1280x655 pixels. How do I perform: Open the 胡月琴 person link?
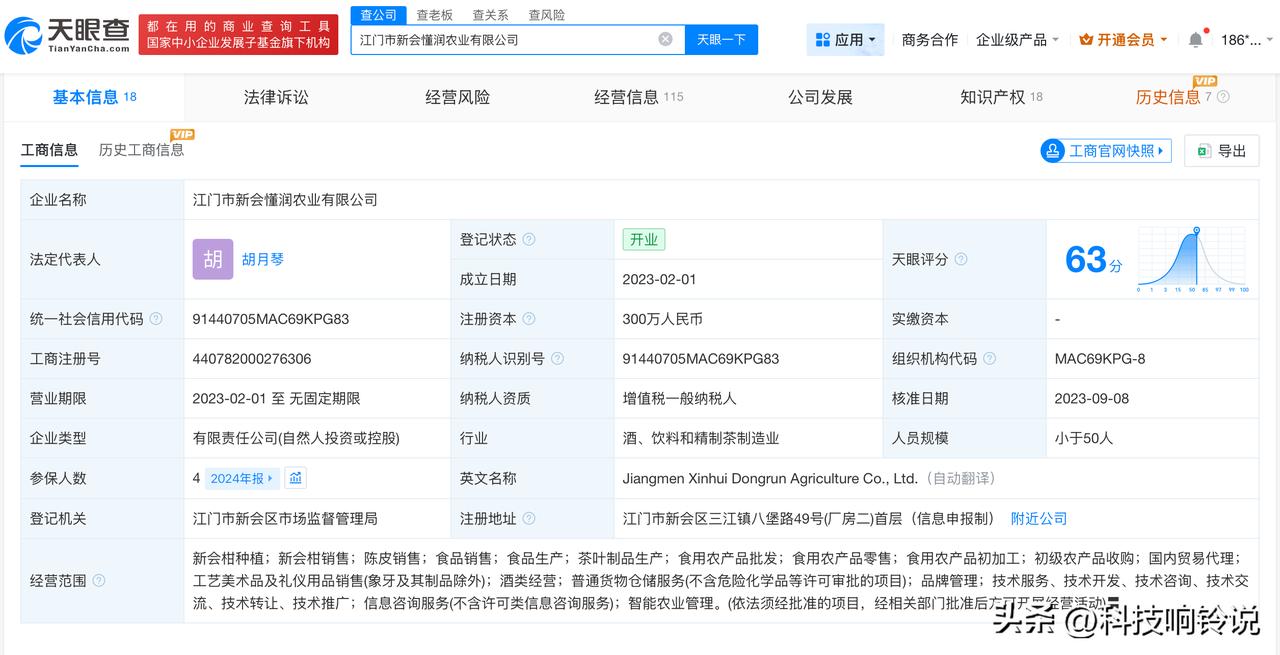263,259
